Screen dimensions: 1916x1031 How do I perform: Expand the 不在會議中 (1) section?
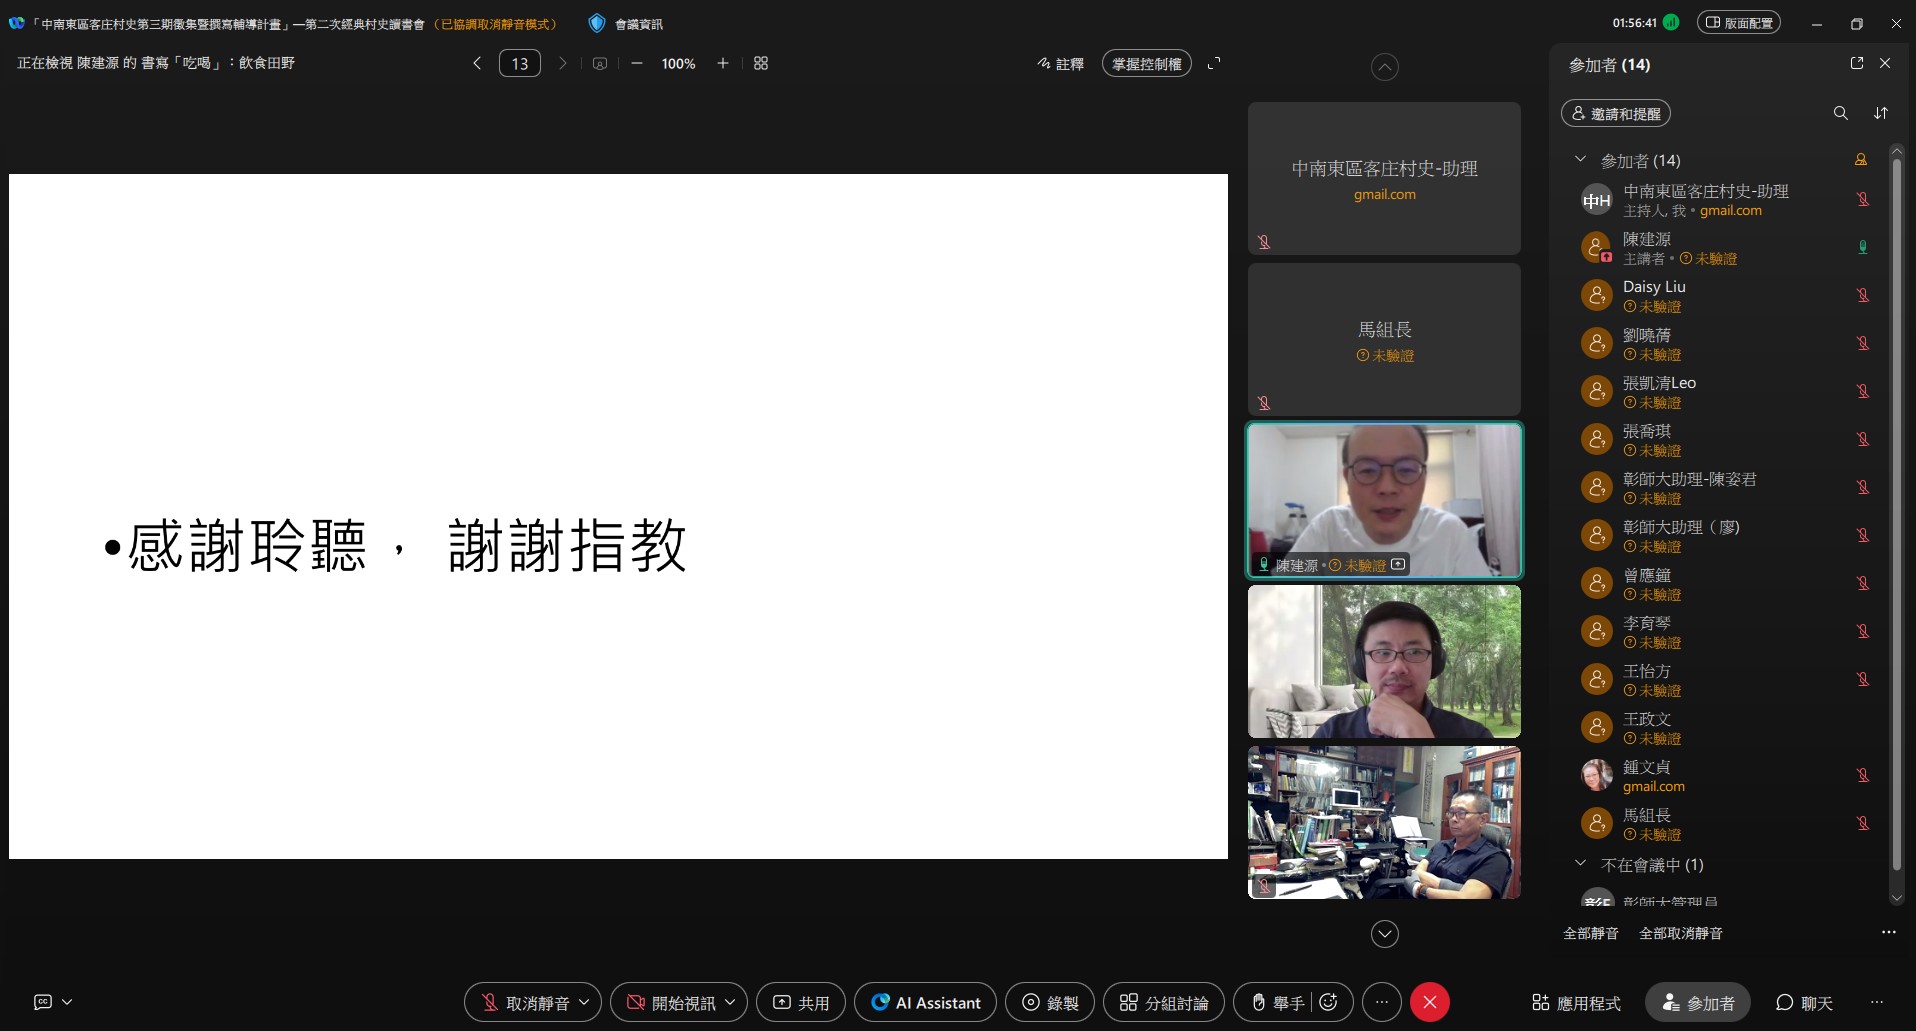(x=1581, y=863)
